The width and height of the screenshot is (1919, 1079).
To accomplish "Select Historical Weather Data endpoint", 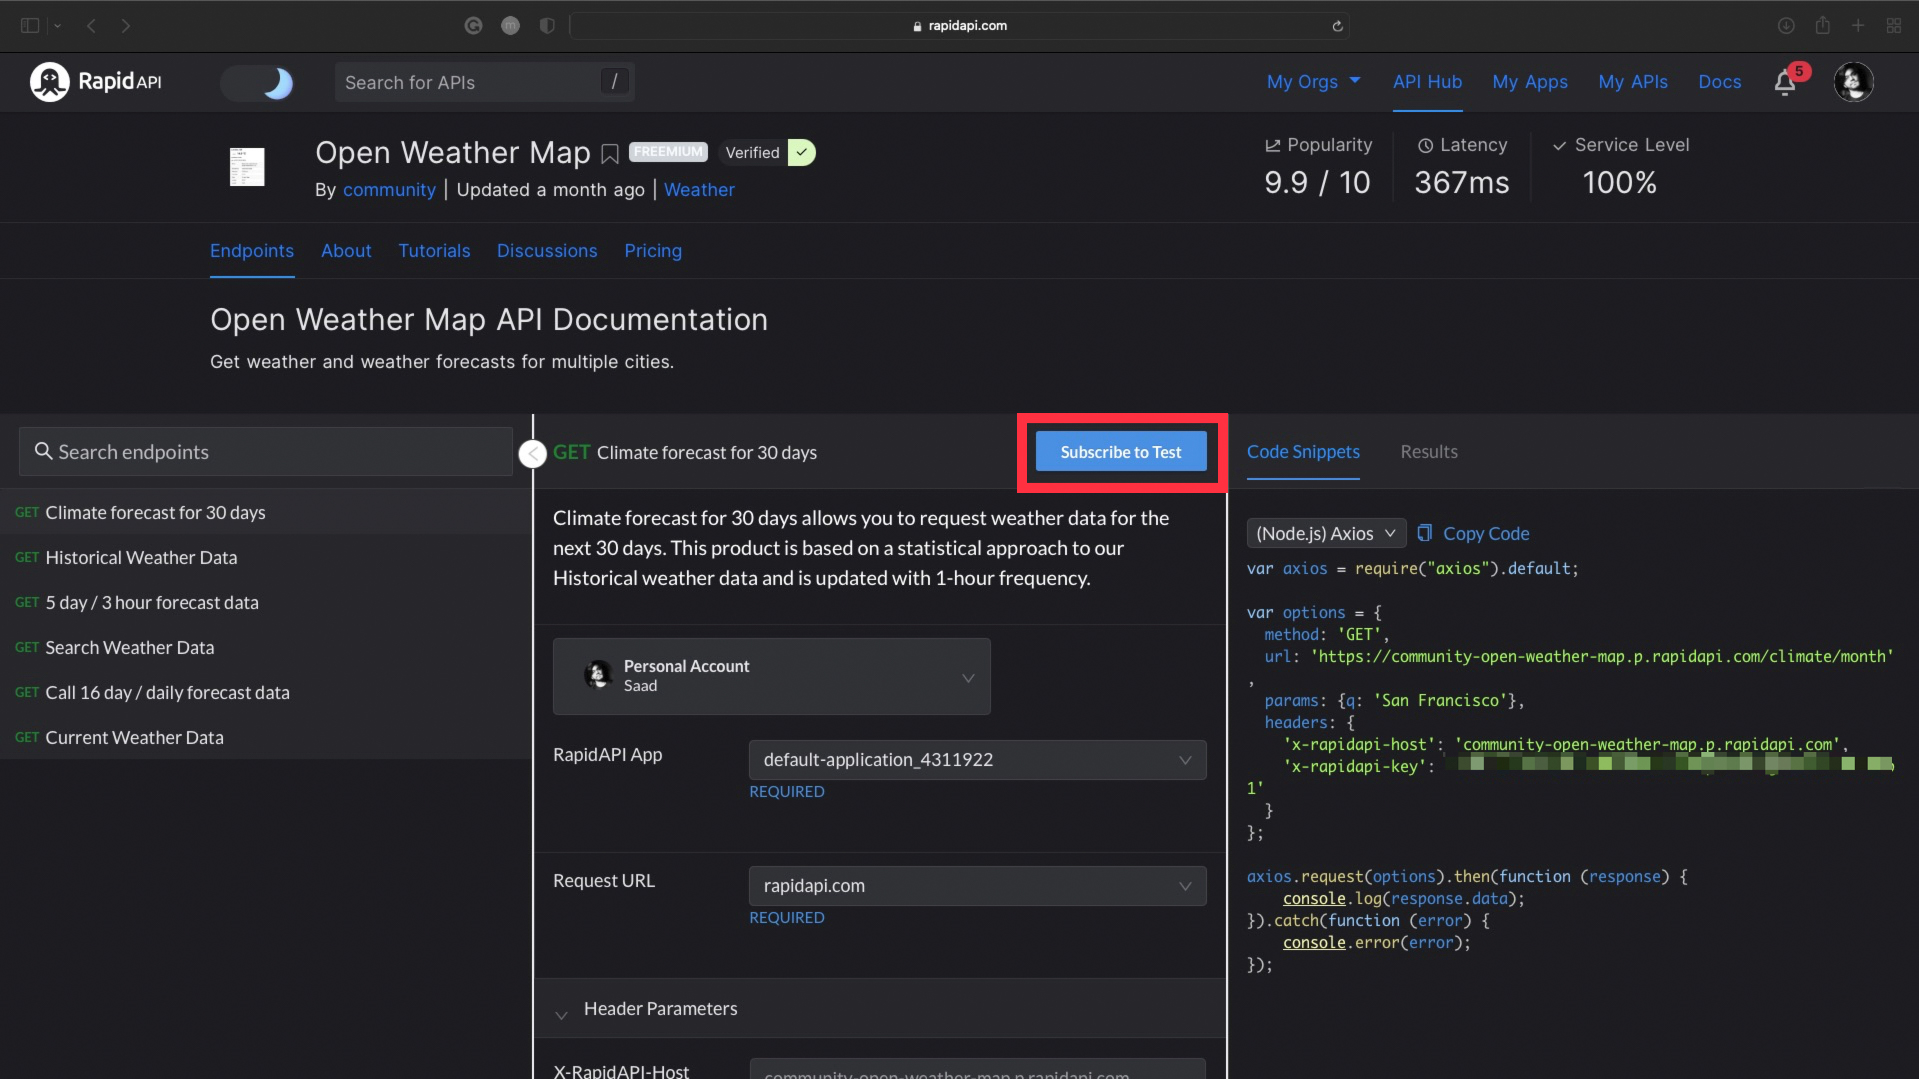I will (266, 557).
